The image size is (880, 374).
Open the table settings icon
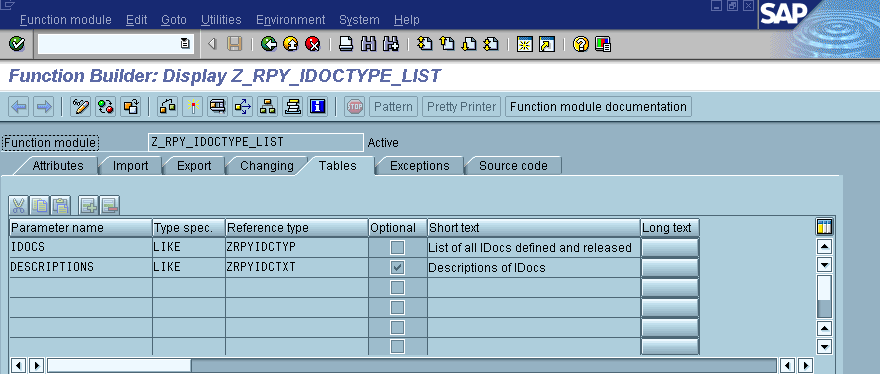click(824, 227)
